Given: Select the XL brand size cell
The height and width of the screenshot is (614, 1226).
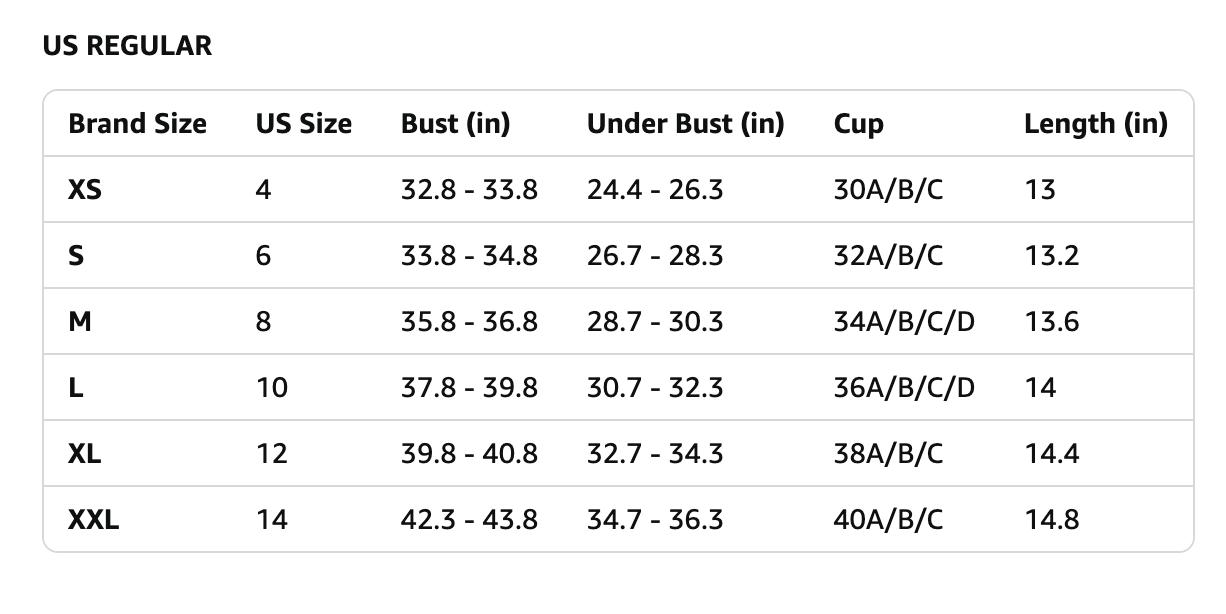Looking at the screenshot, I should pos(84,453).
